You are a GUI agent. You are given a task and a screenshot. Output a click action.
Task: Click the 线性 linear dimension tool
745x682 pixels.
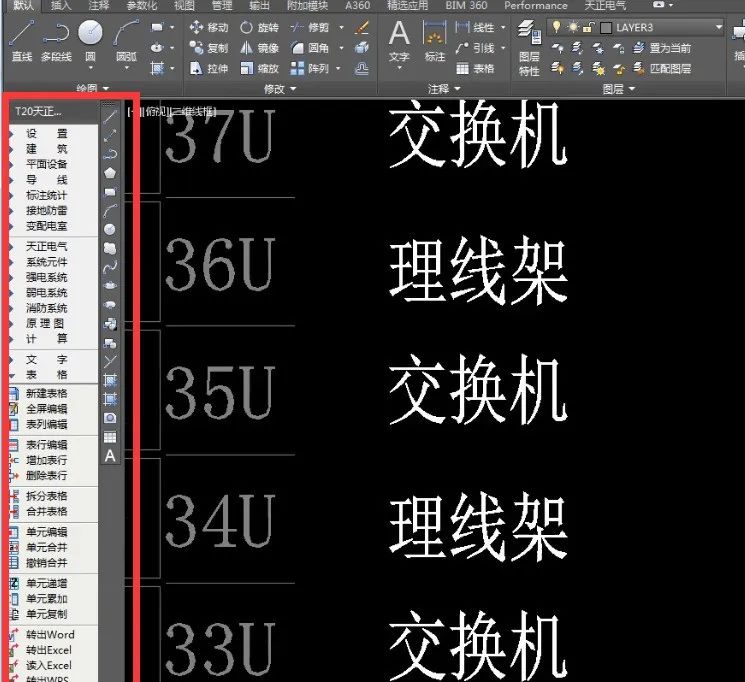[475, 28]
